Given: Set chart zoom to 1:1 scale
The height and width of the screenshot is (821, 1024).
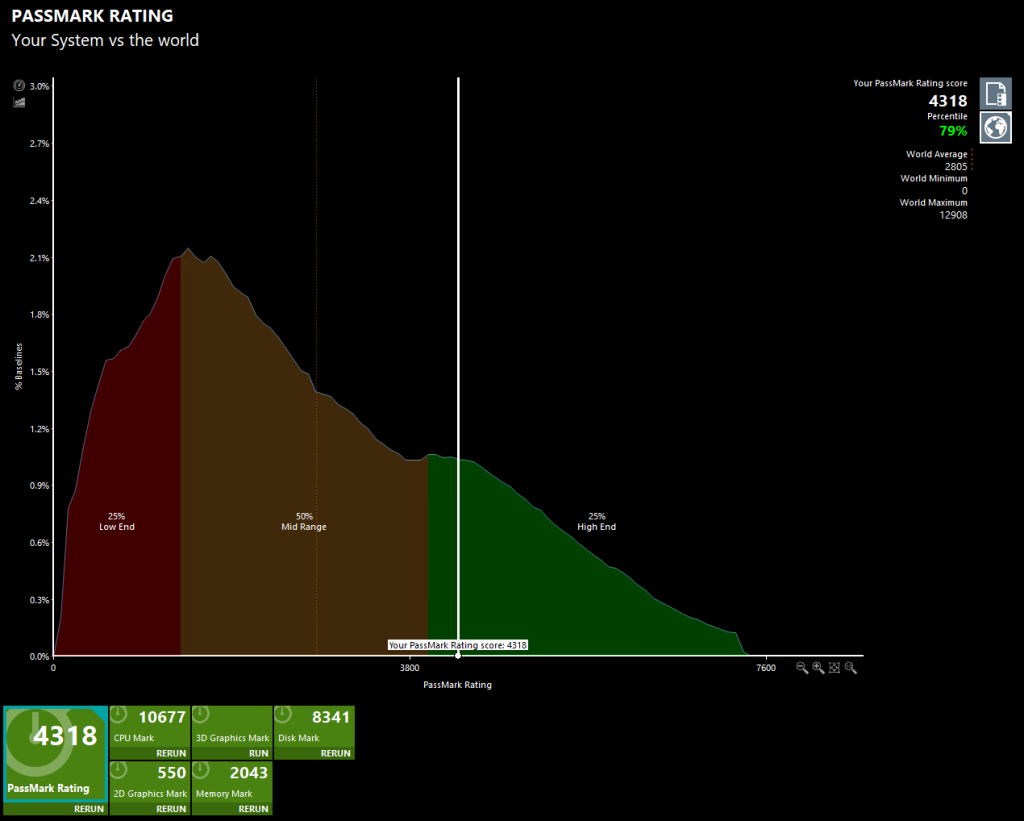Looking at the screenshot, I should coord(851,668).
